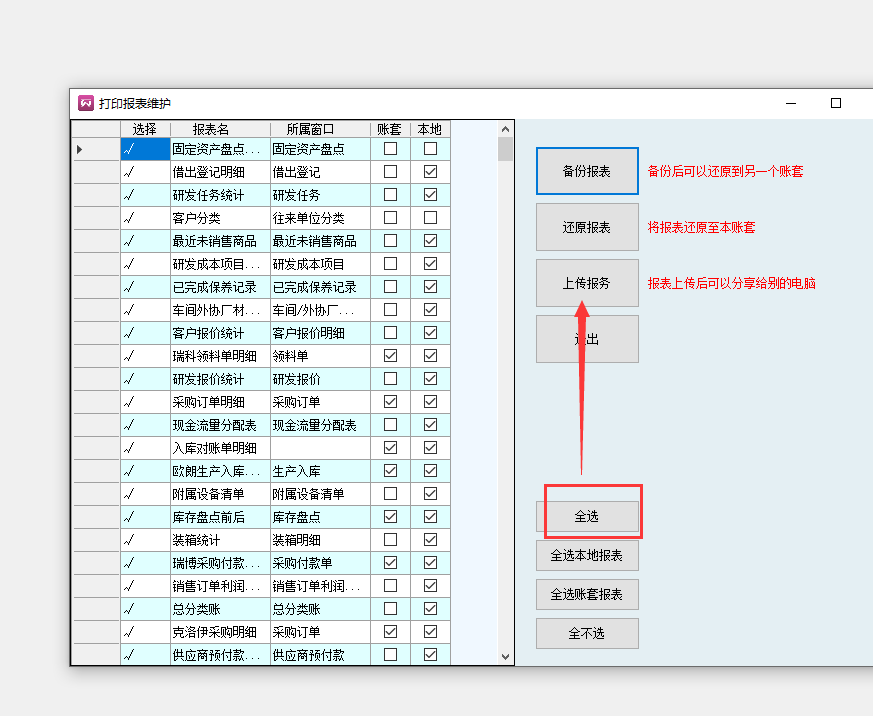Maximize the 打印报表维护 window

[836, 103]
